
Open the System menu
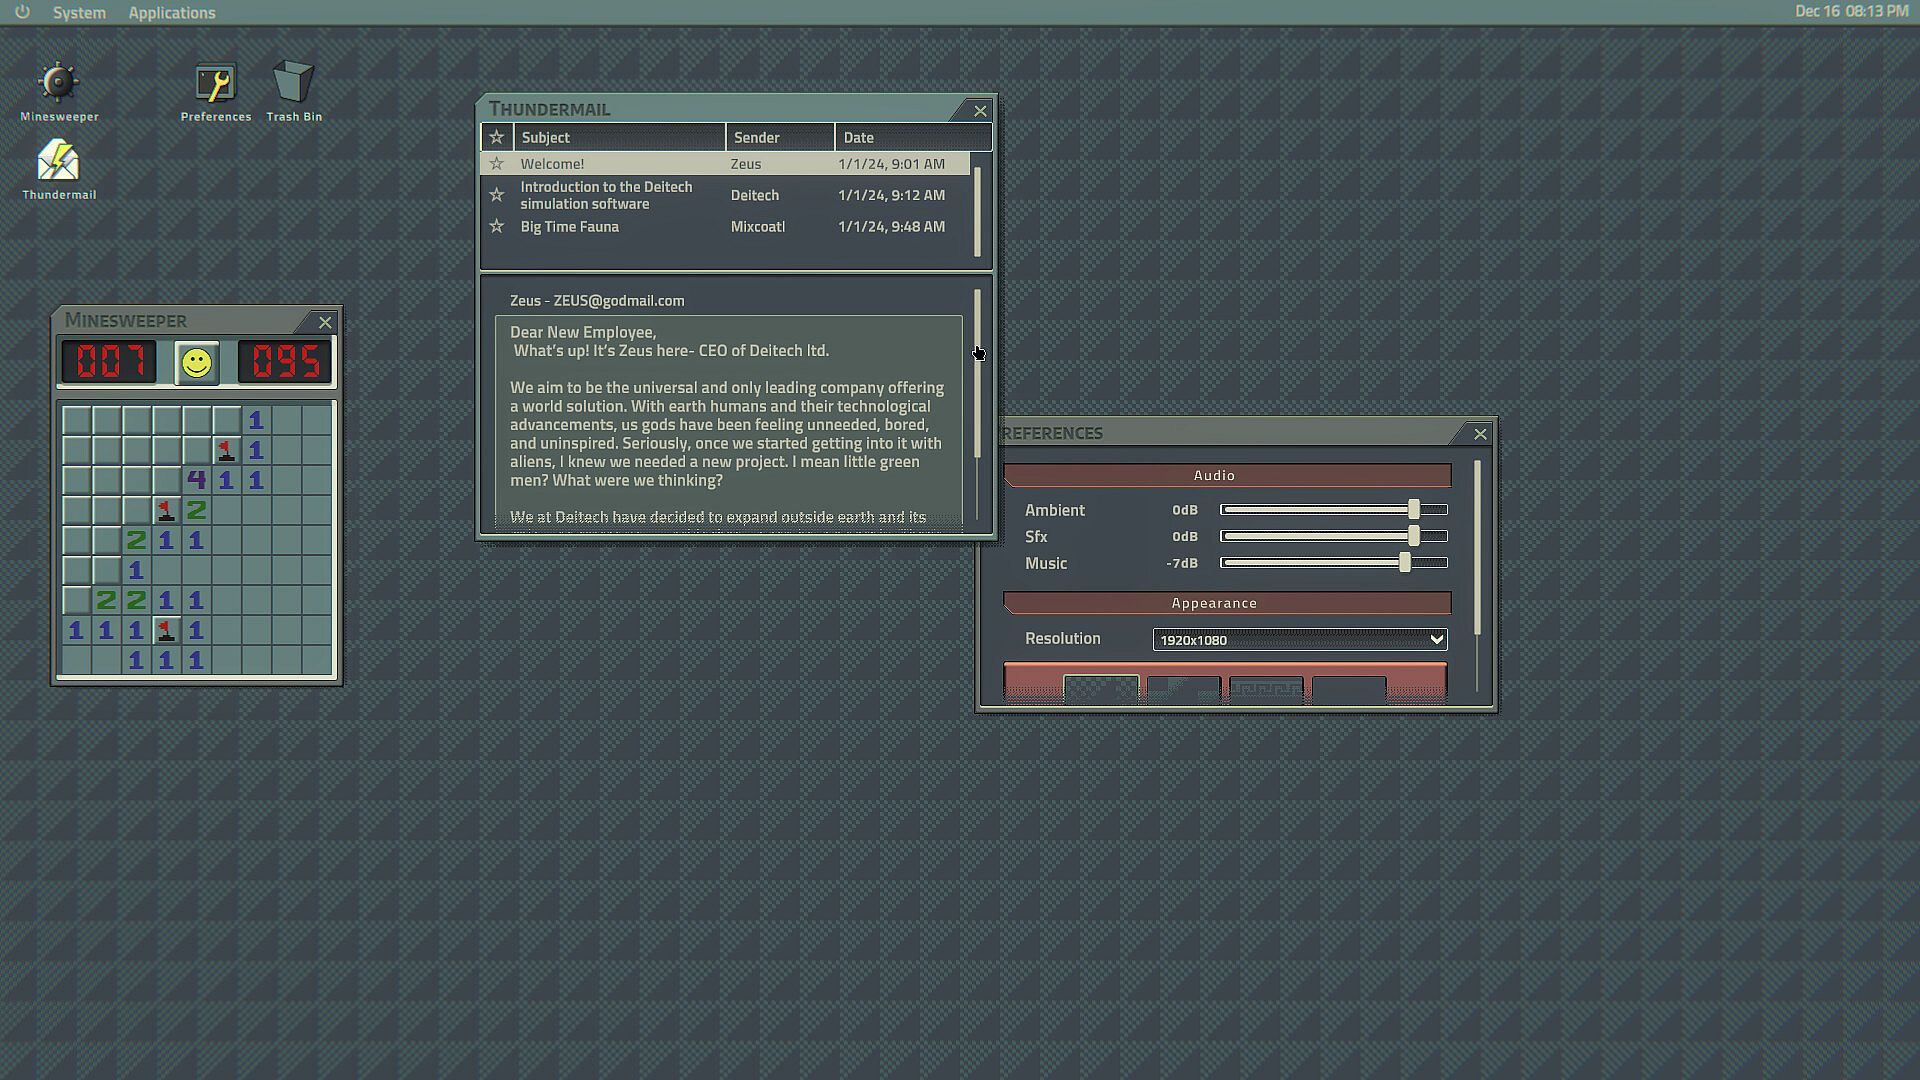[79, 13]
